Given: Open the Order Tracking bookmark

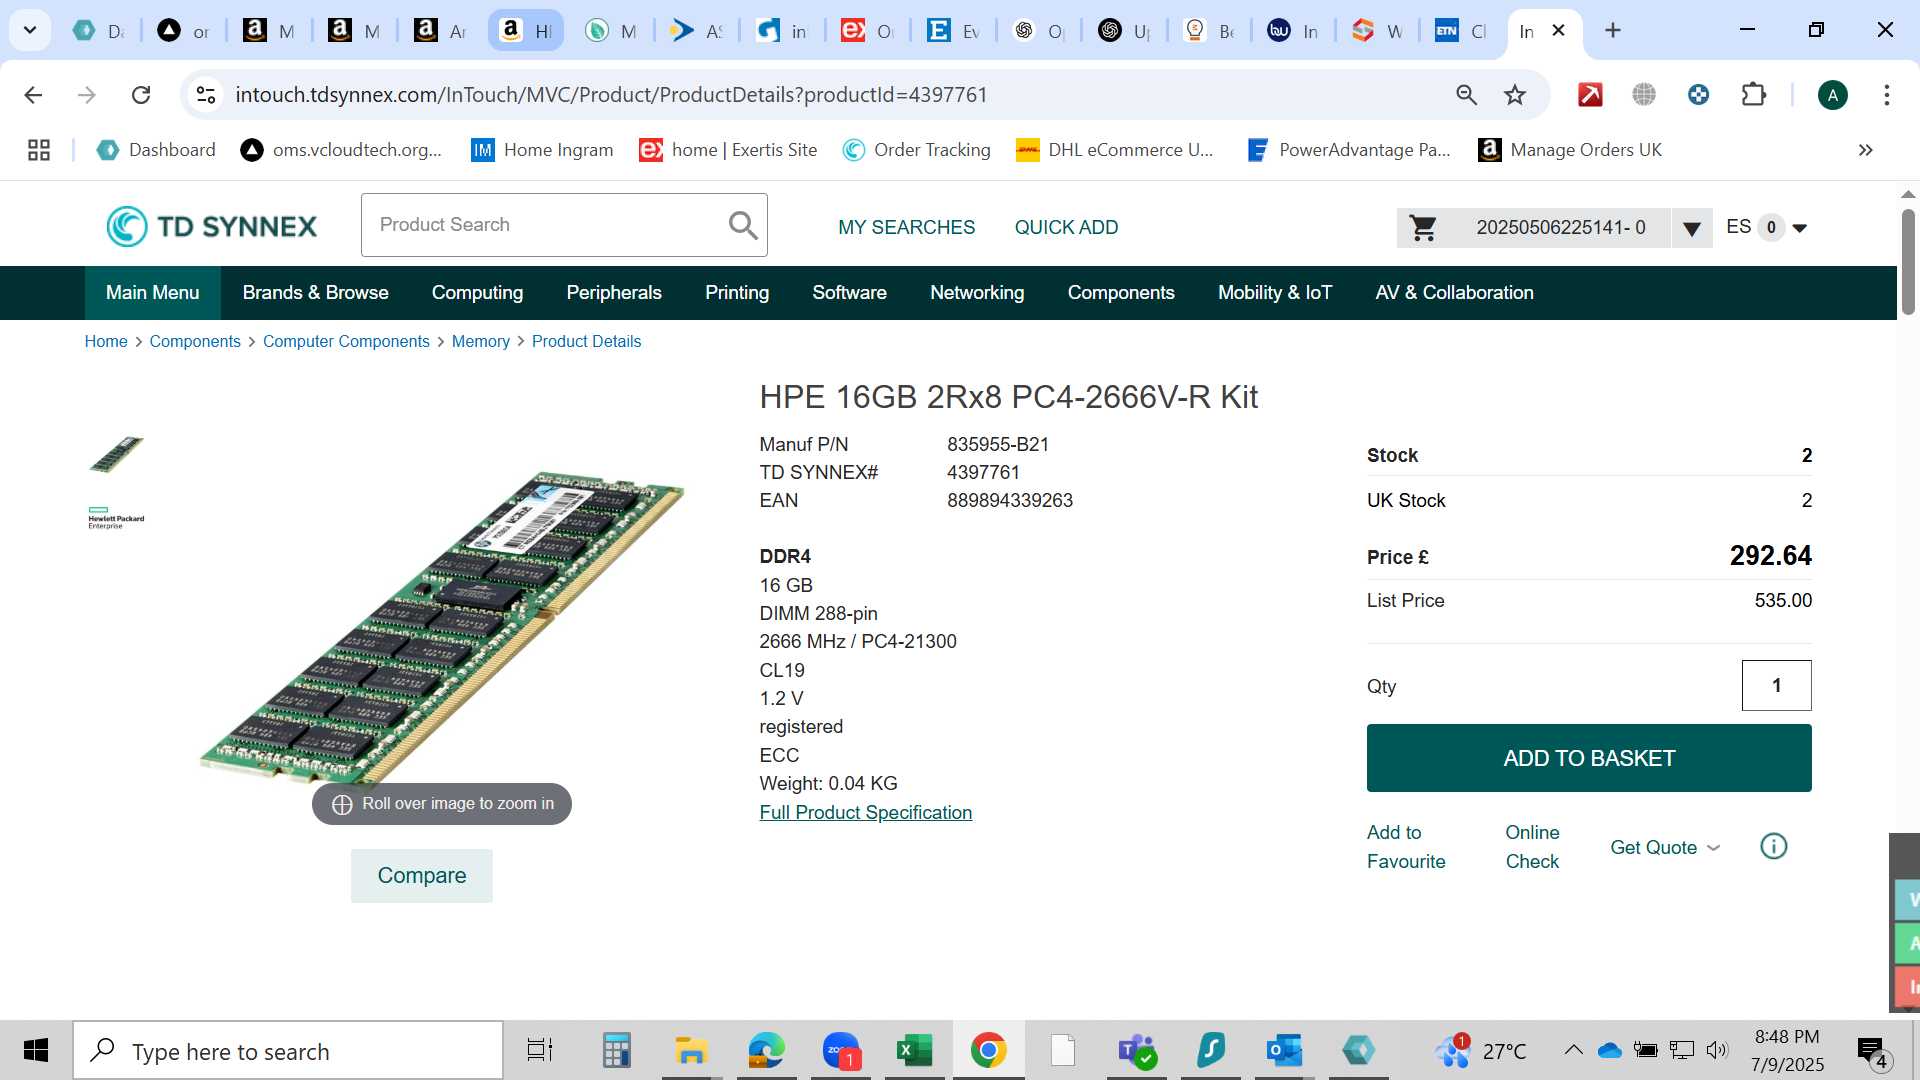Looking at the screenshot, I should [x=916, y=150].
